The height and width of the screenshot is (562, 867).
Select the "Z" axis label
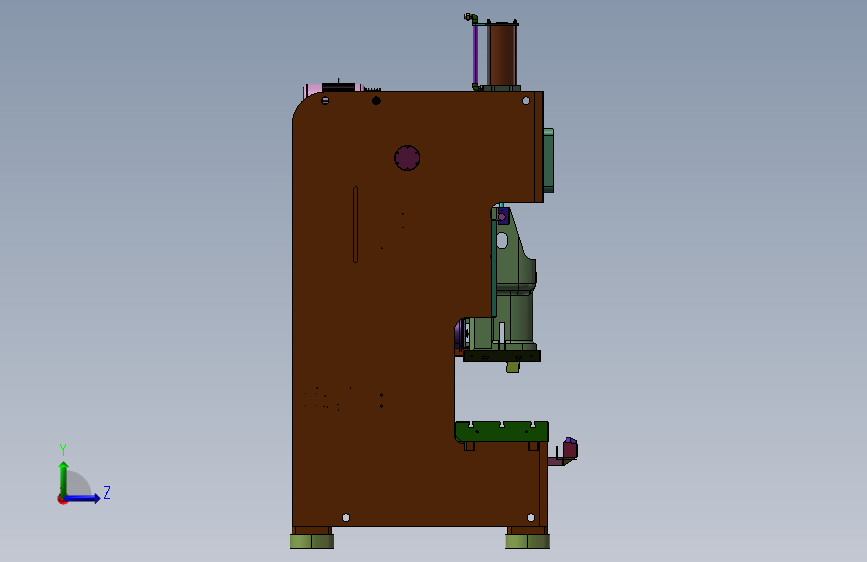107,492
